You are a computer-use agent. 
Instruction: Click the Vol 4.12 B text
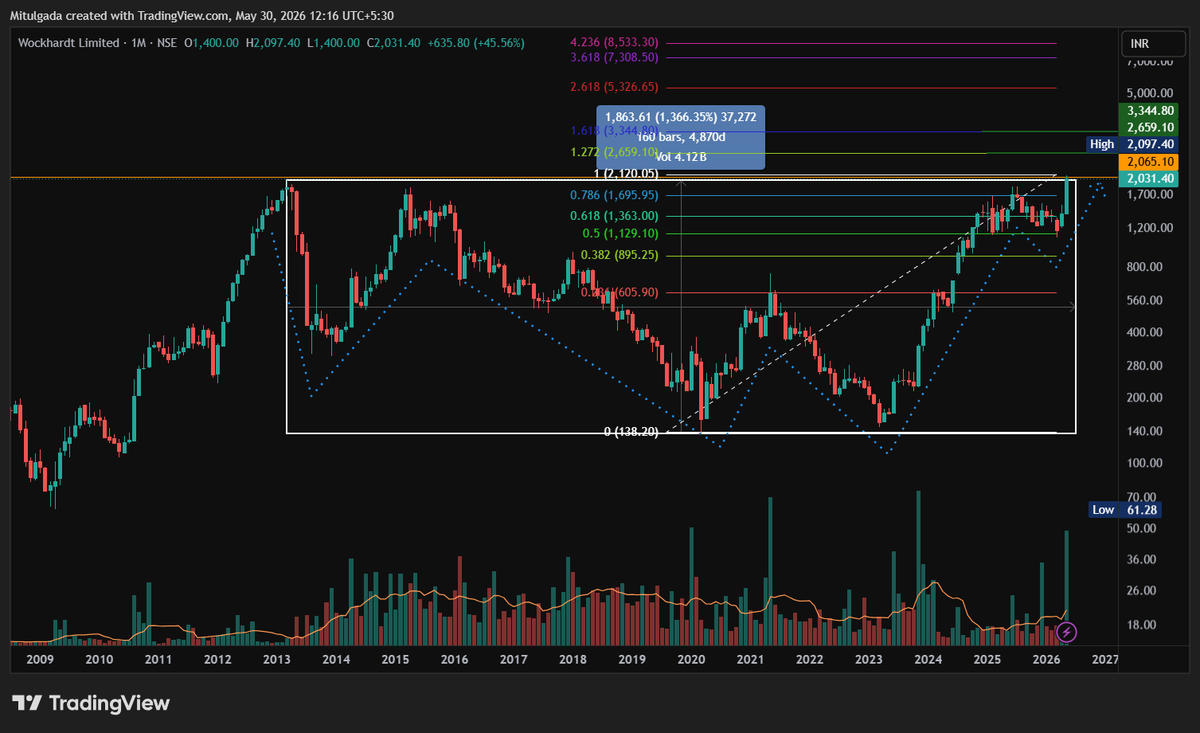click(681, 155)
